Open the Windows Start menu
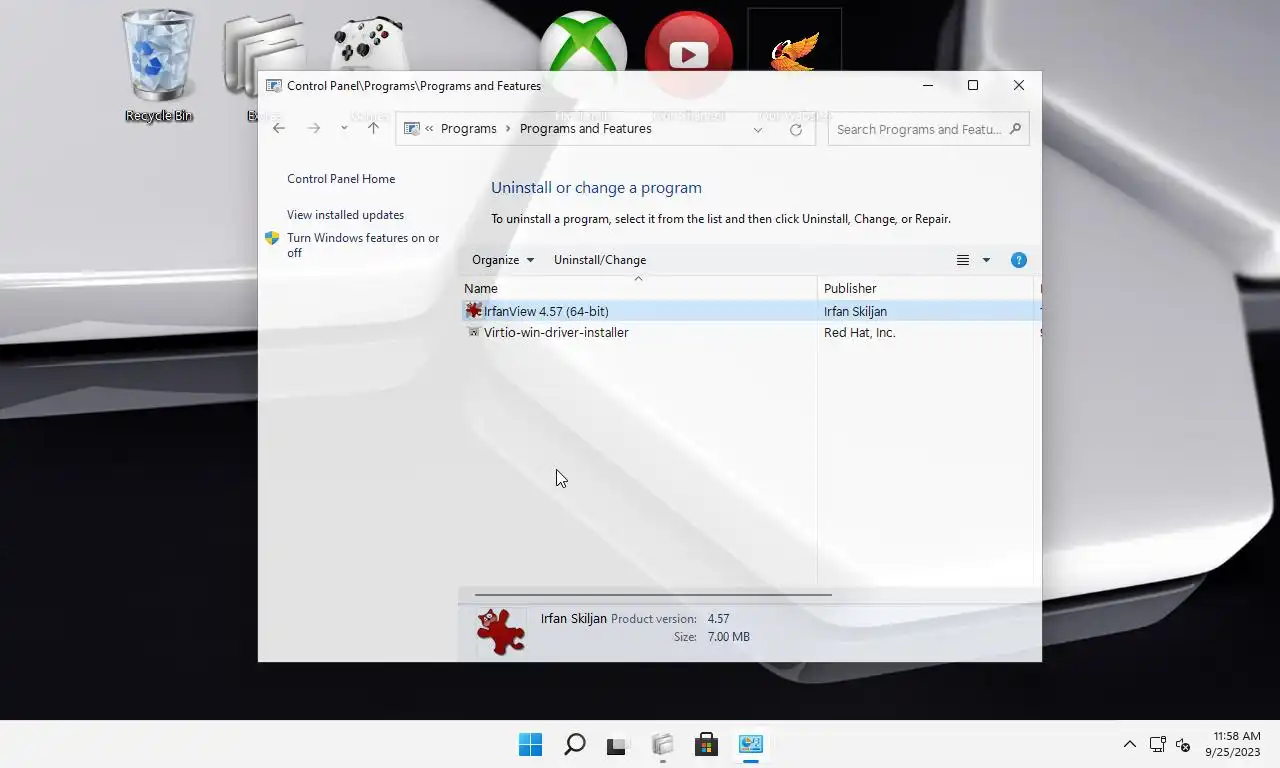Viewport: 1280px width, 768px height. 530,744
